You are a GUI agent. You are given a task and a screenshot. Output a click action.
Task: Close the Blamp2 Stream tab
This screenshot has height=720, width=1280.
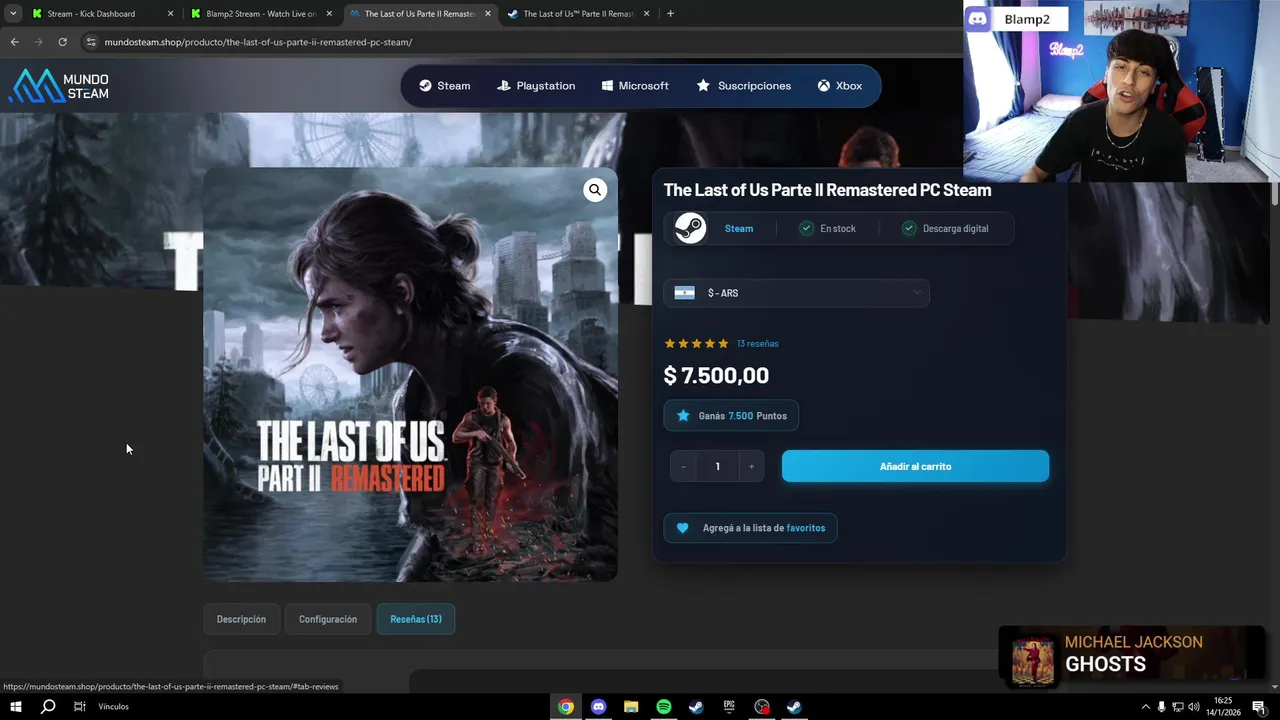[x=329, y=14]
